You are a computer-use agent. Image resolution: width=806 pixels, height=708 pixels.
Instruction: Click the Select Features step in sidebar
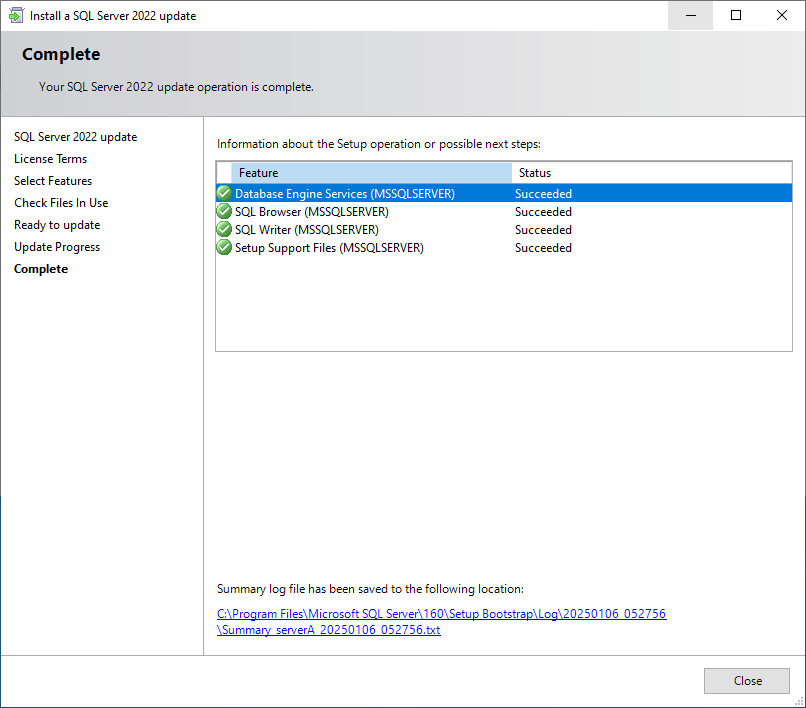(53, 181)
